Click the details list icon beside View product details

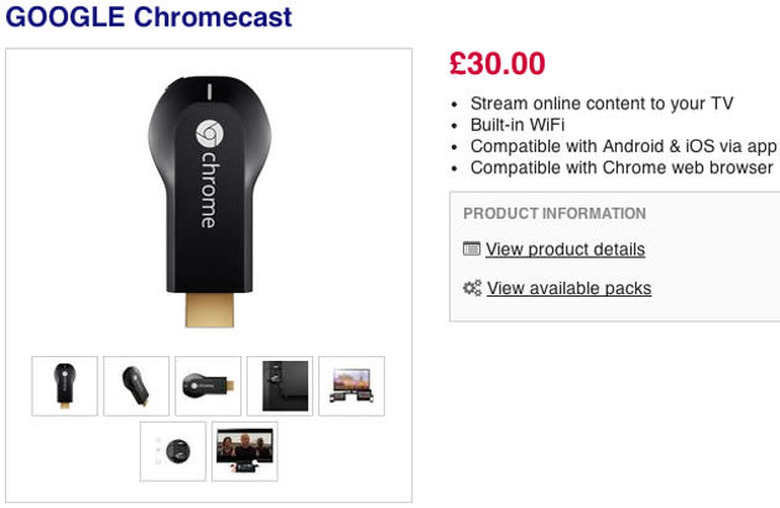coord(472,249)
